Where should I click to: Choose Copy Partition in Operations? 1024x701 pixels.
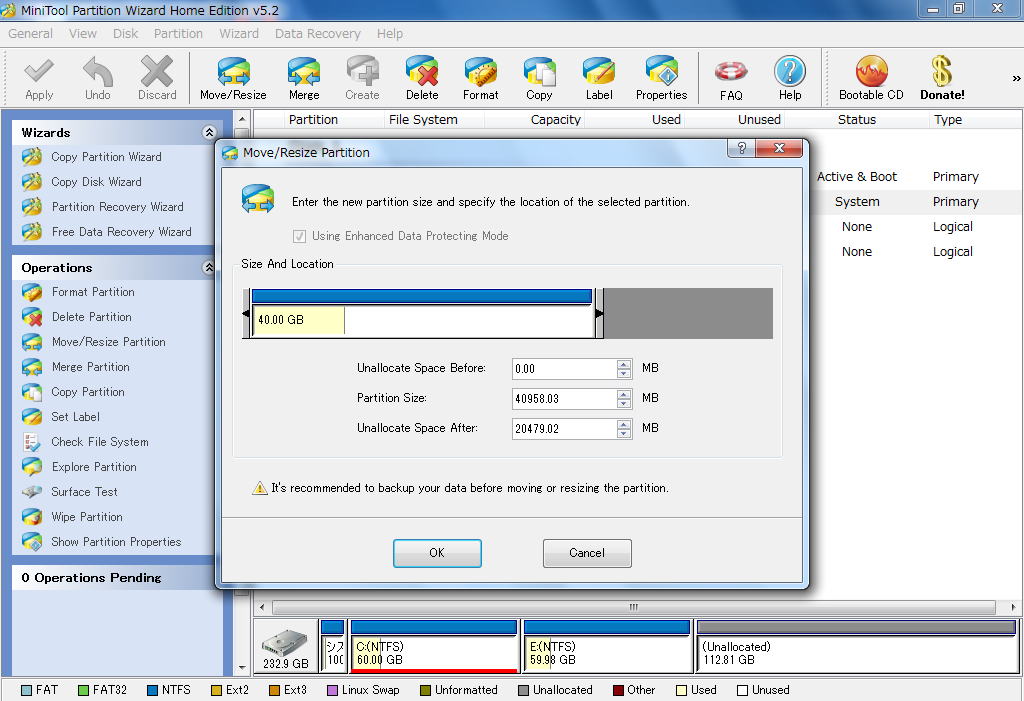click(88, 392)
